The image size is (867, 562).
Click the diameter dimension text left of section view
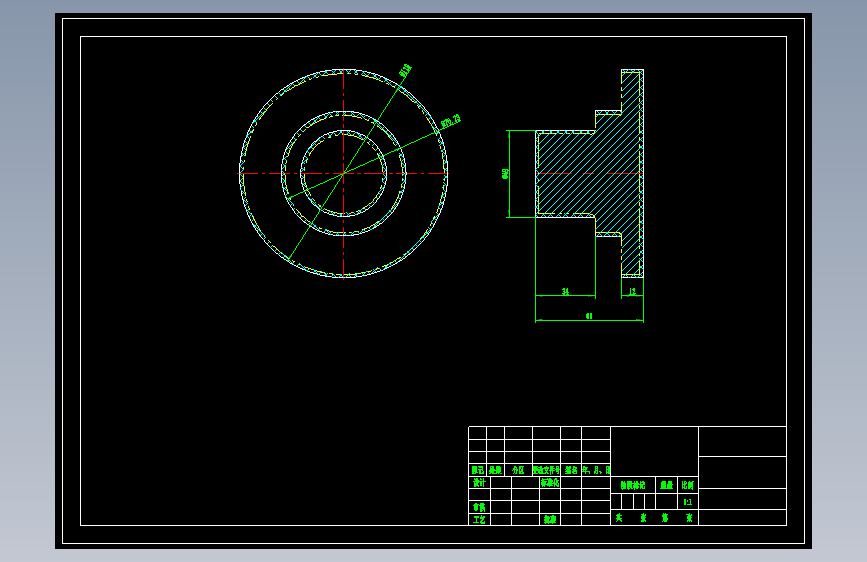coord(505,174)
